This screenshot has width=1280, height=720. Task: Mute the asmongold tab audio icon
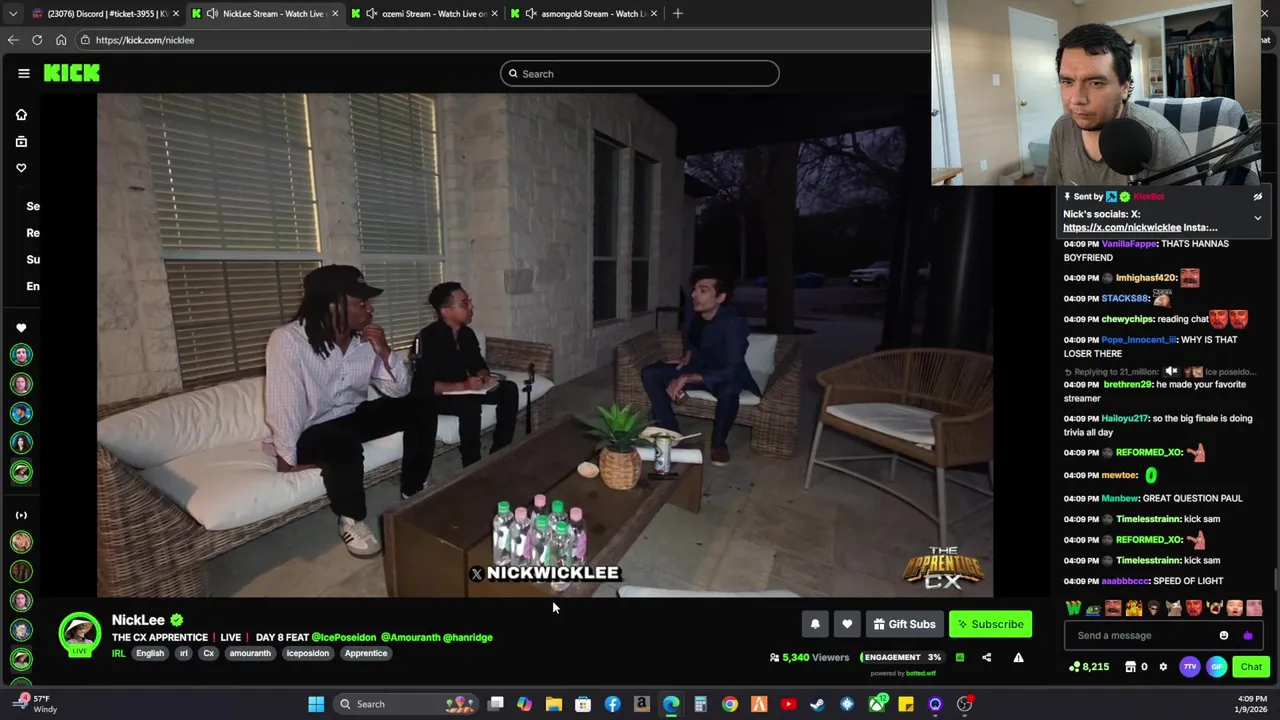click(x=531, y=13)
